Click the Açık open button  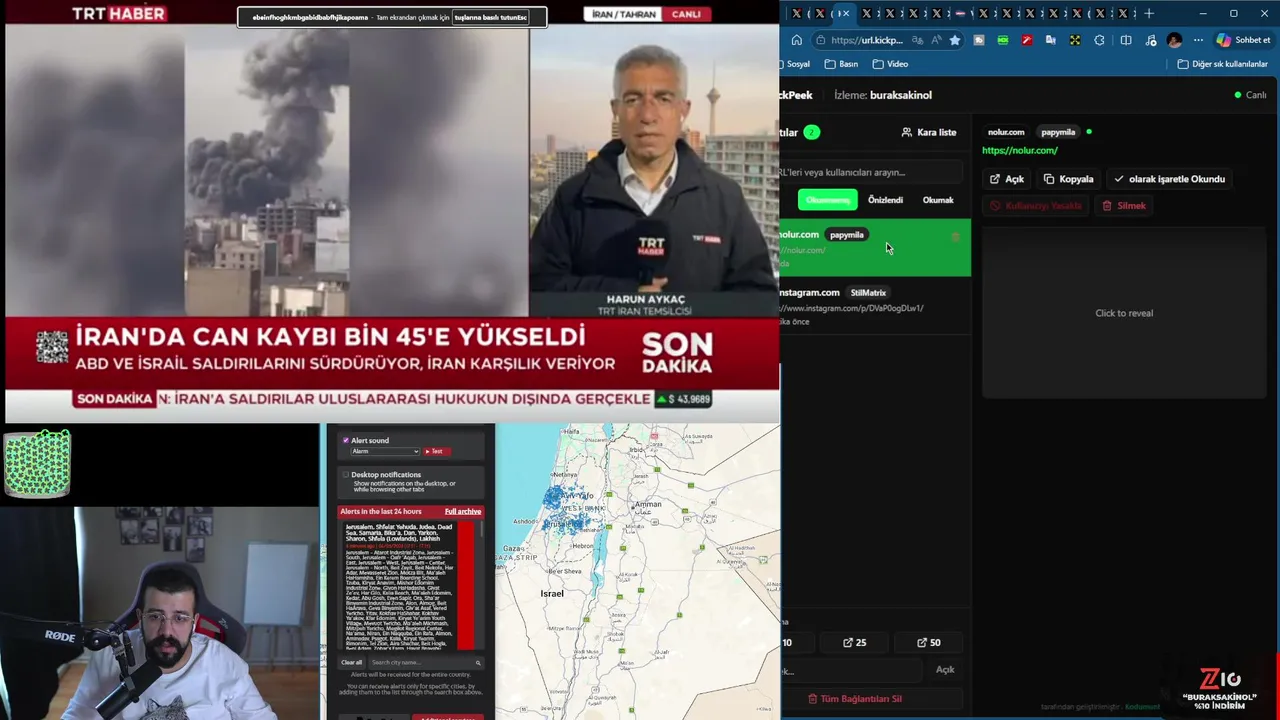(x=1007, y=179)
